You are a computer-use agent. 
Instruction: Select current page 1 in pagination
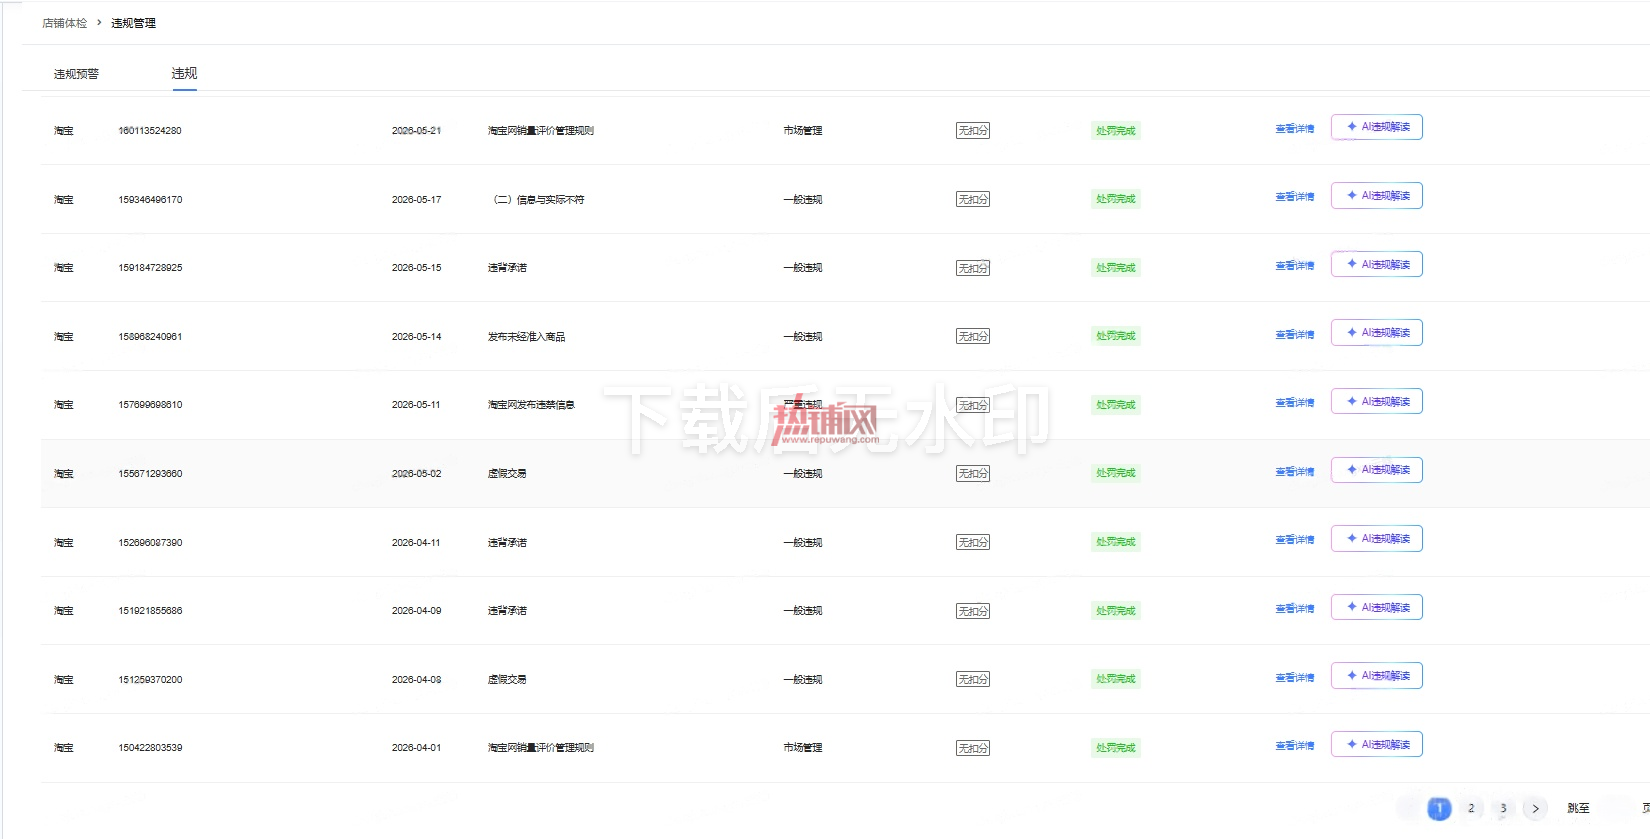click(1439, 808)
